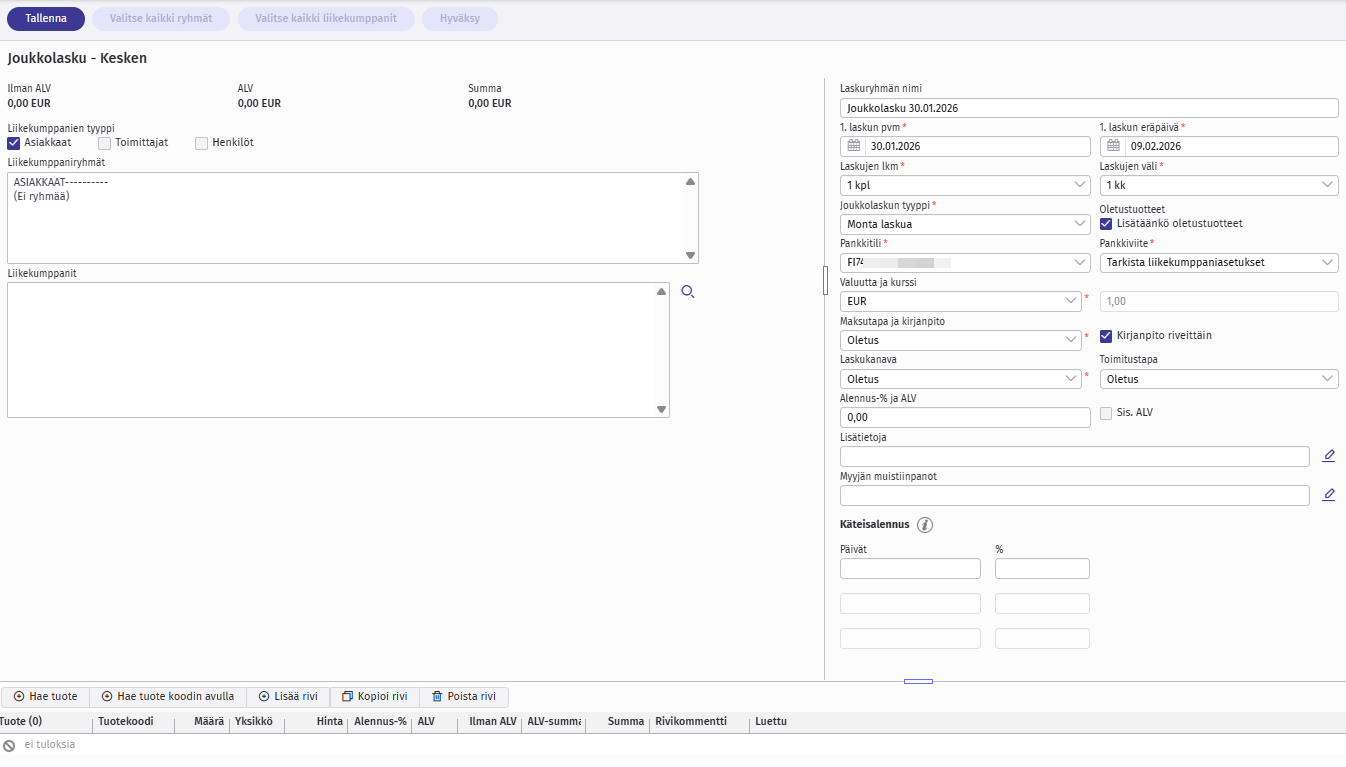This screenshot has height=767, width=1346.
Task: Select Hae tuote koodin avulla
Action: pos(168,697)
